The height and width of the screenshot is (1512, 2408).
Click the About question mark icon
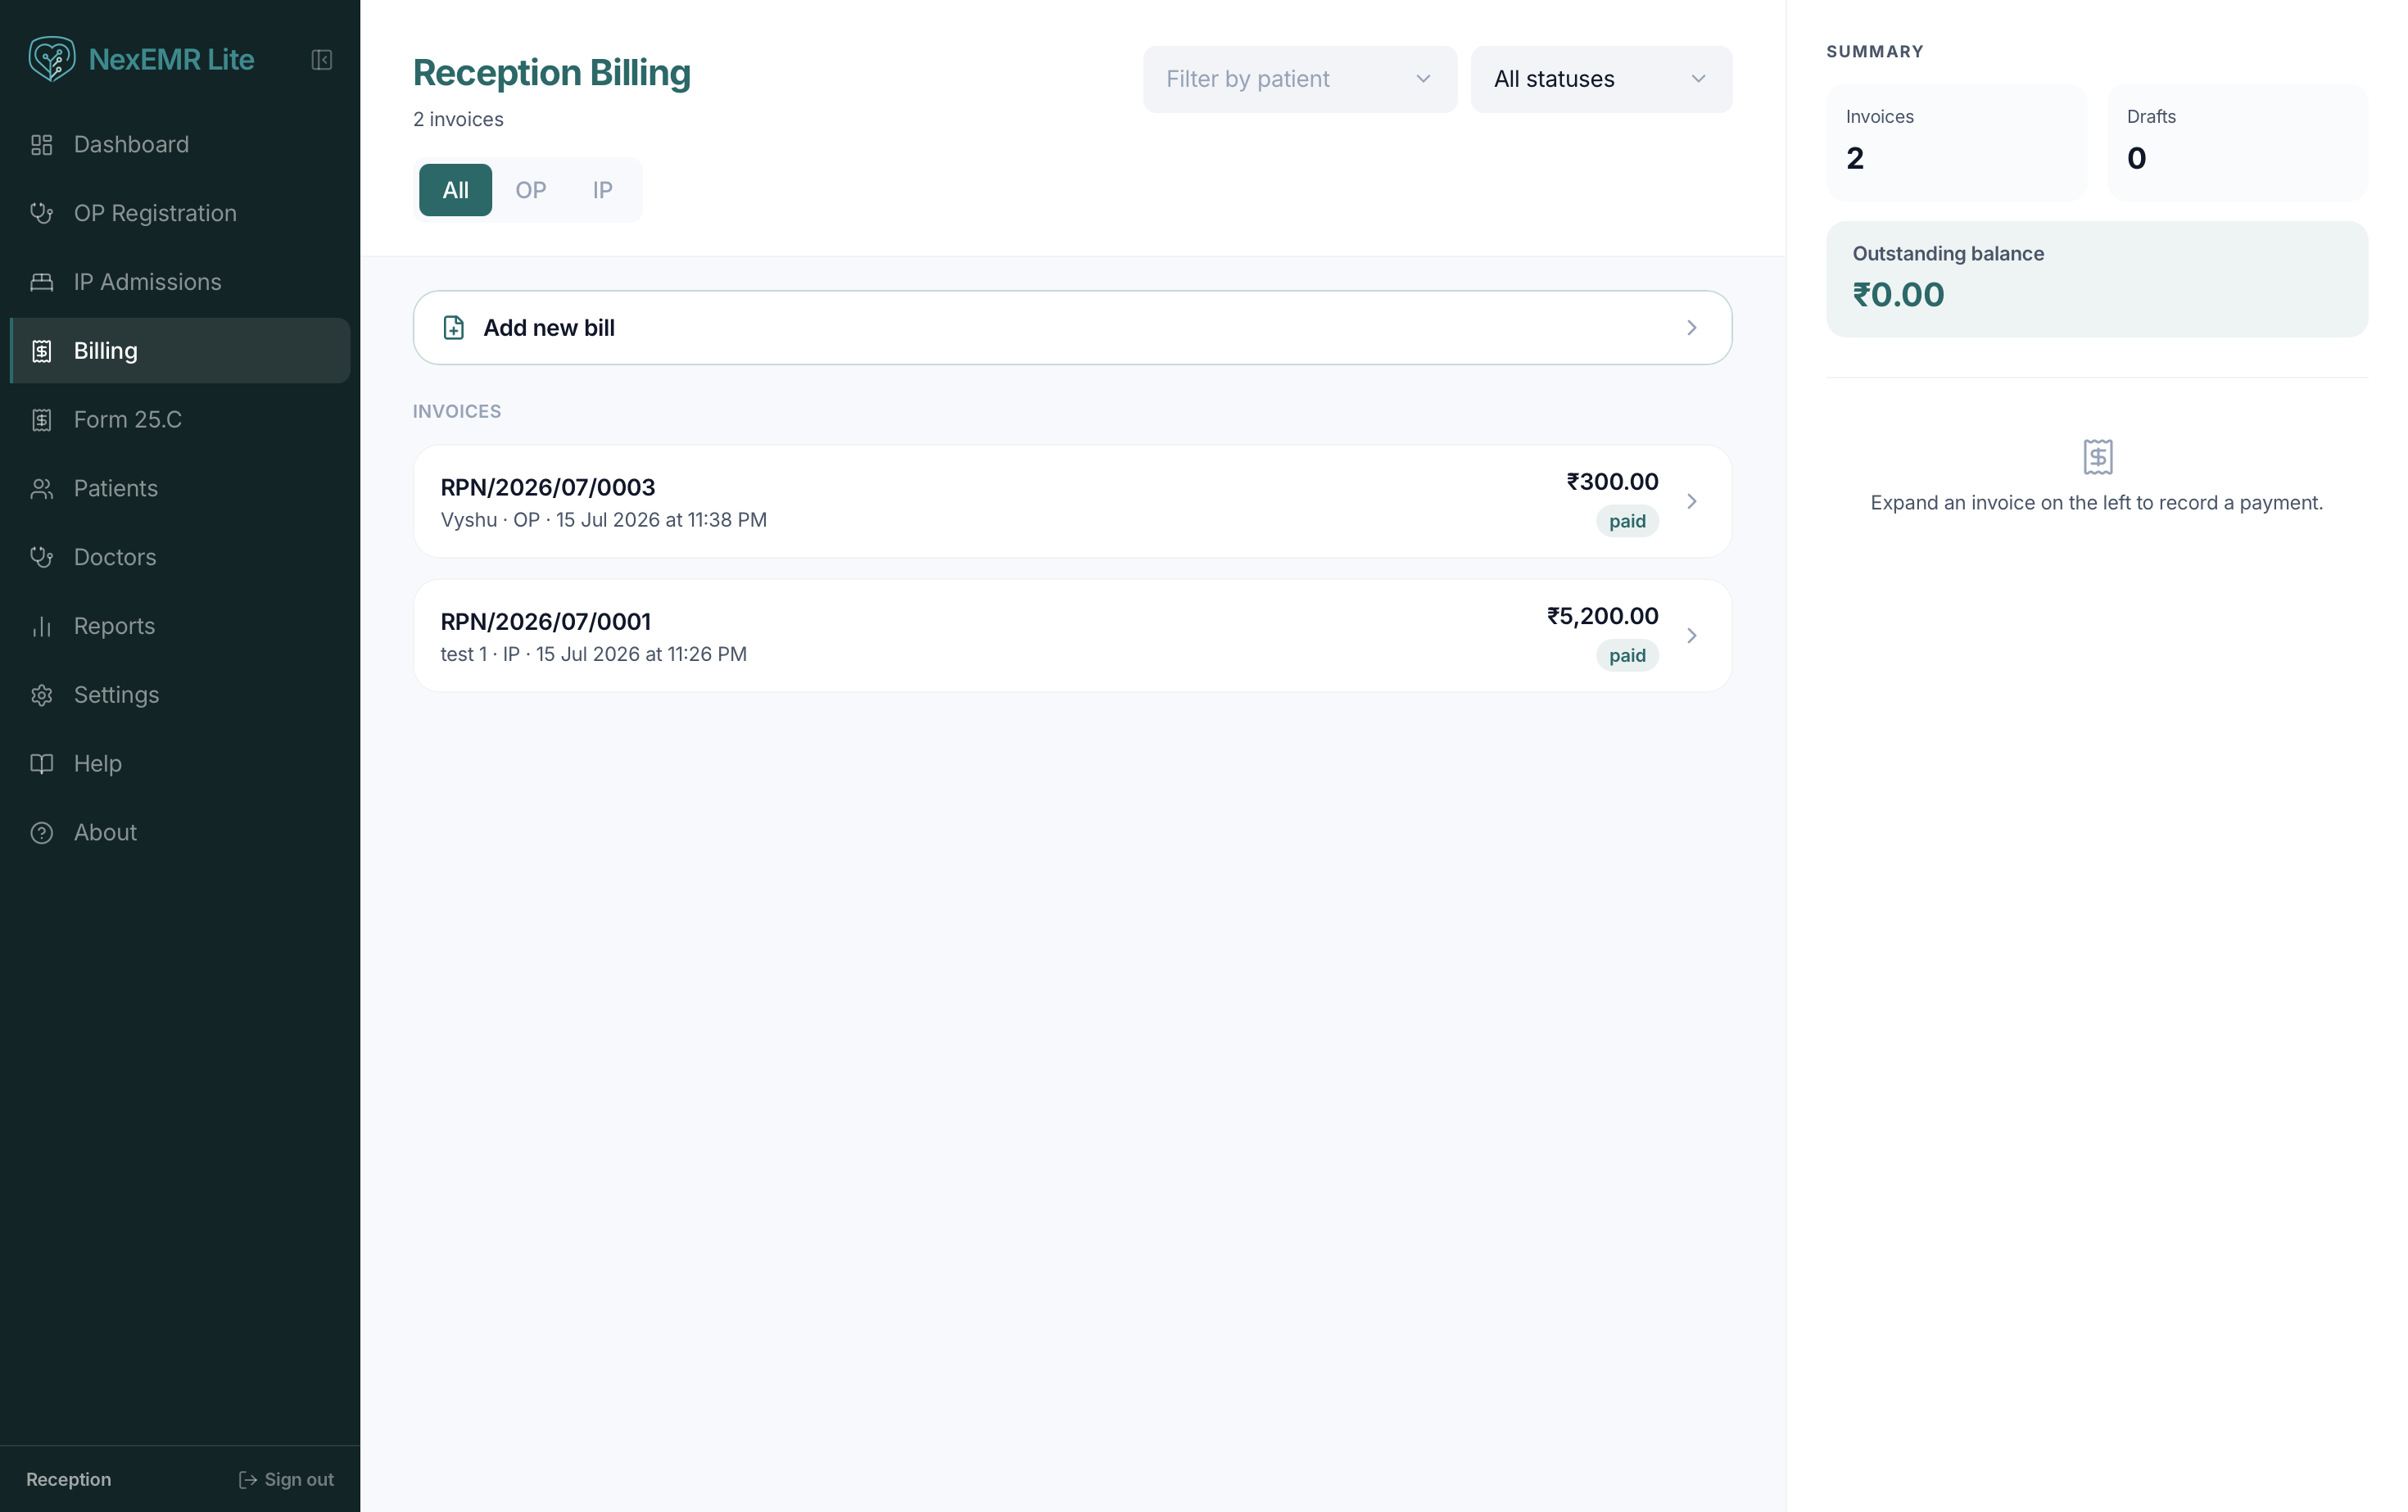(41, 832)
